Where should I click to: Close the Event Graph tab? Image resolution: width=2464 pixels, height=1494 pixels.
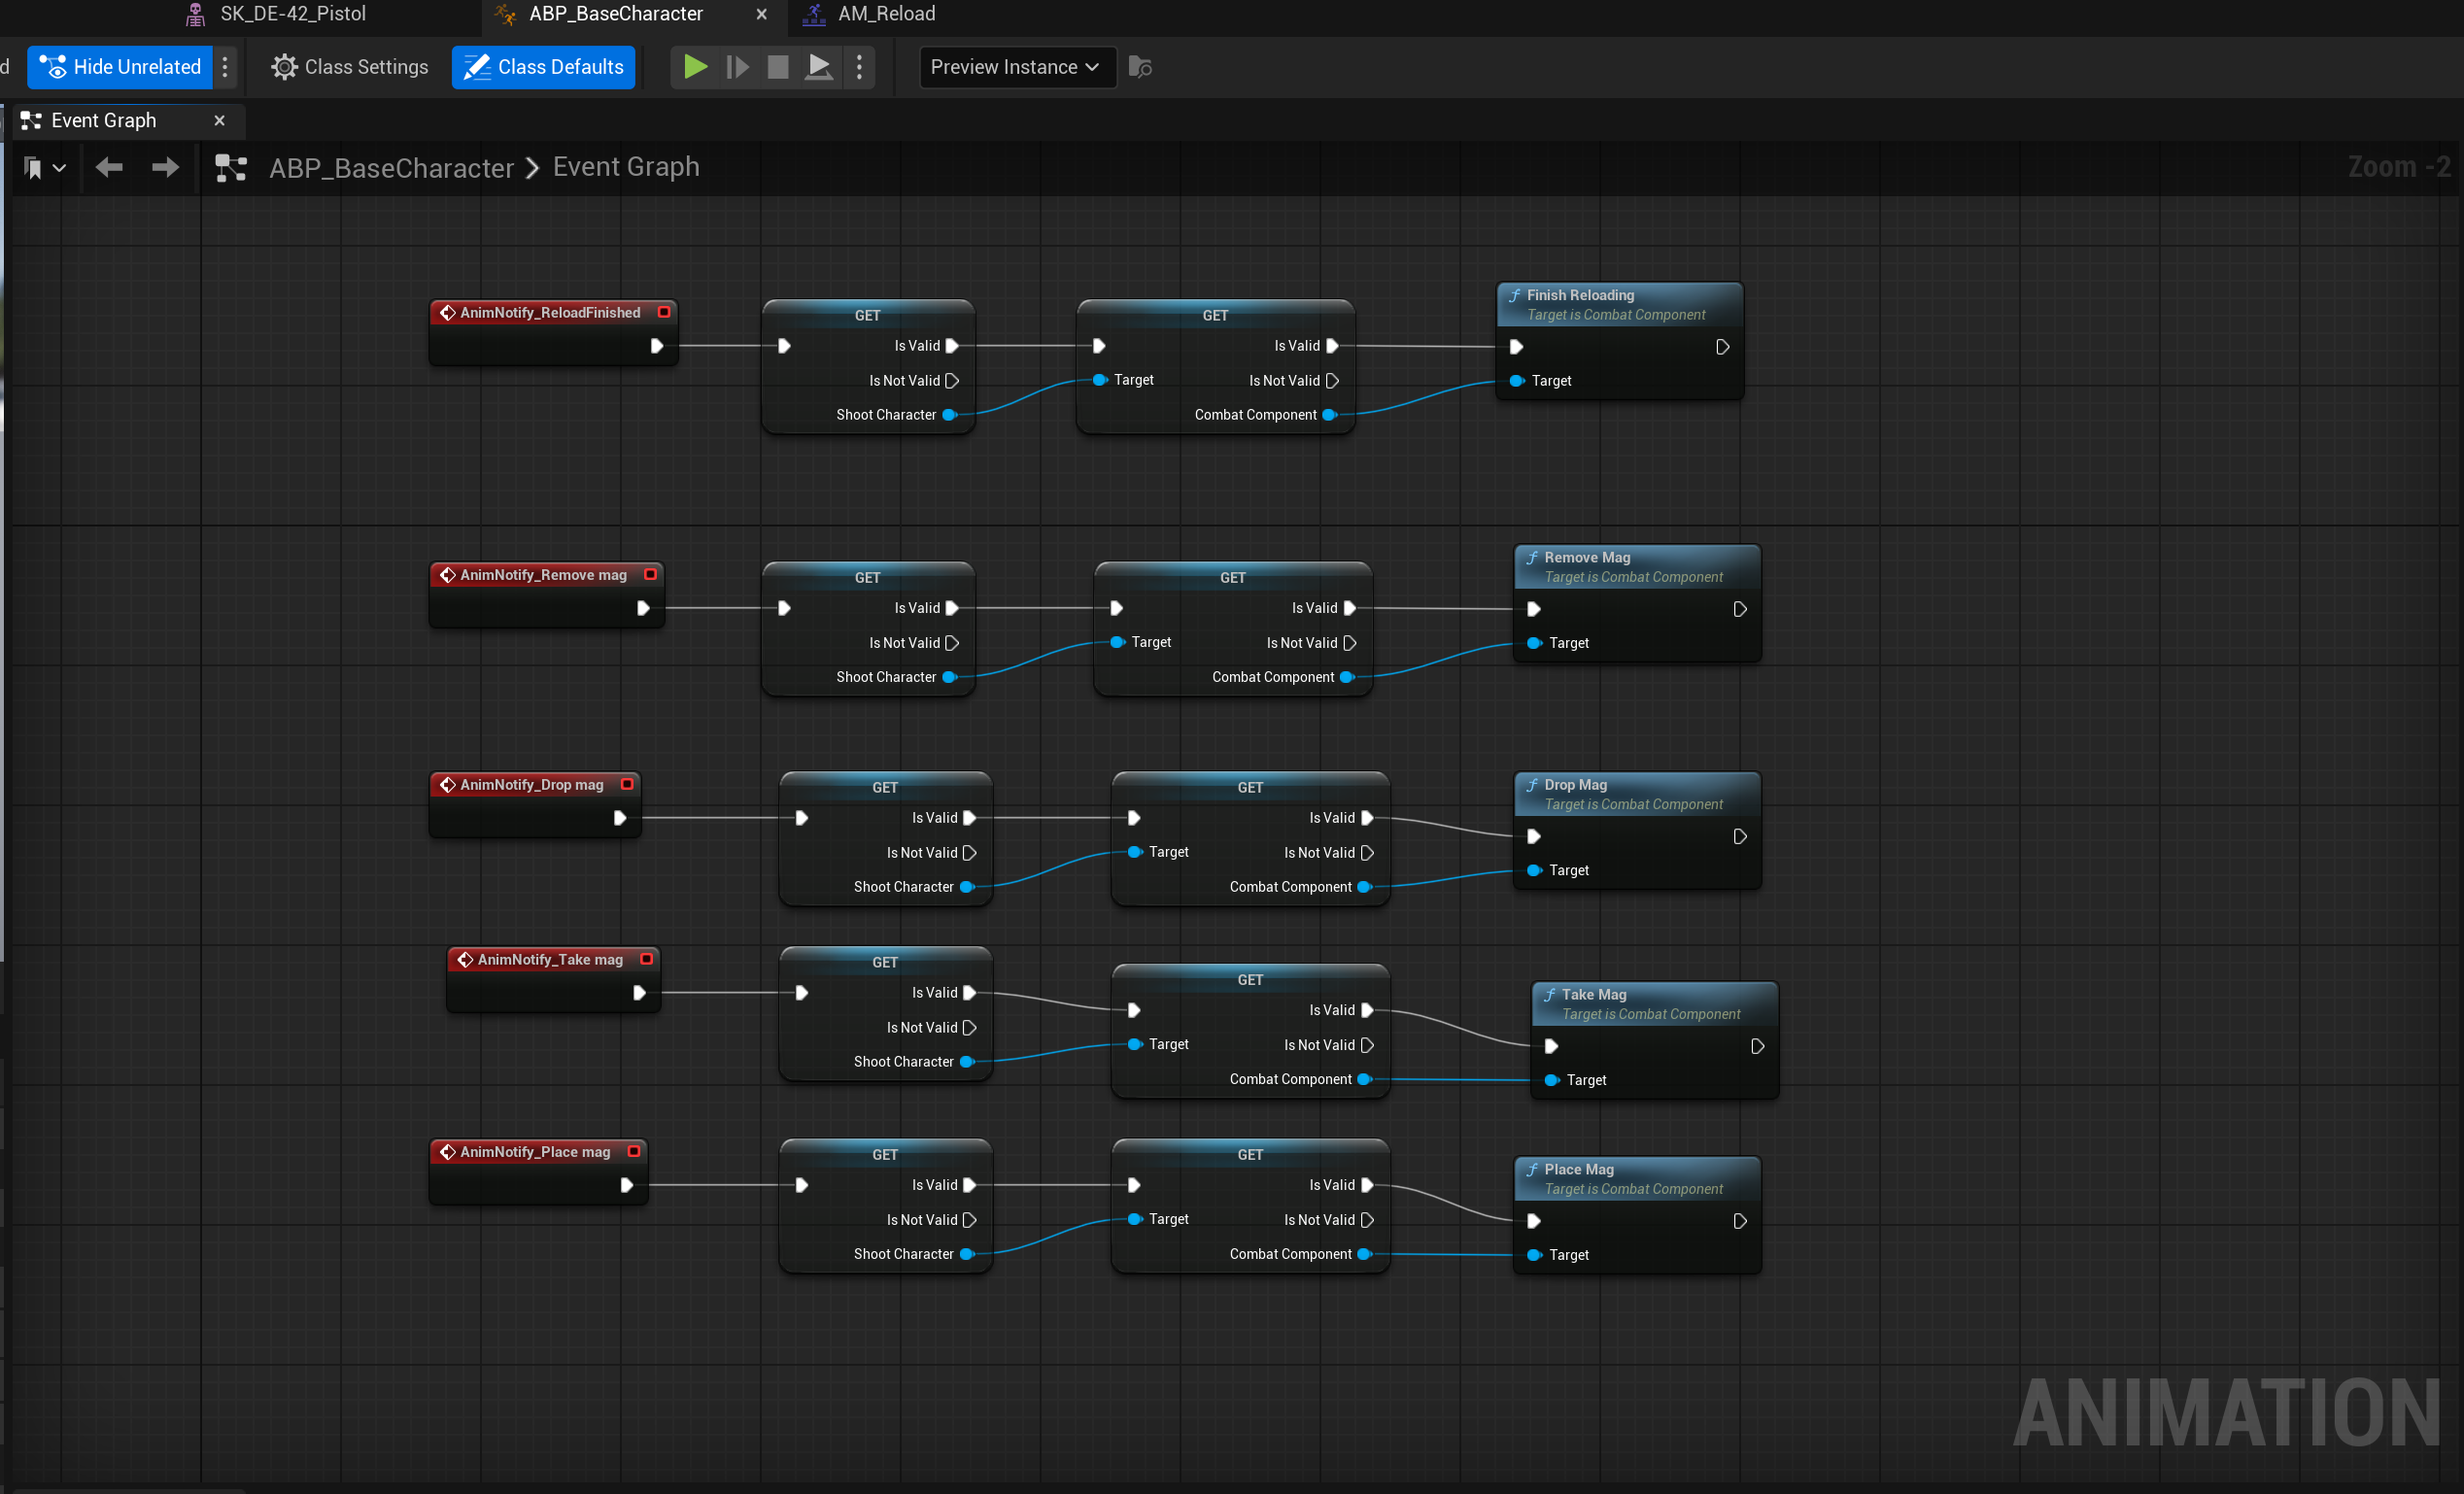(219, 120)
